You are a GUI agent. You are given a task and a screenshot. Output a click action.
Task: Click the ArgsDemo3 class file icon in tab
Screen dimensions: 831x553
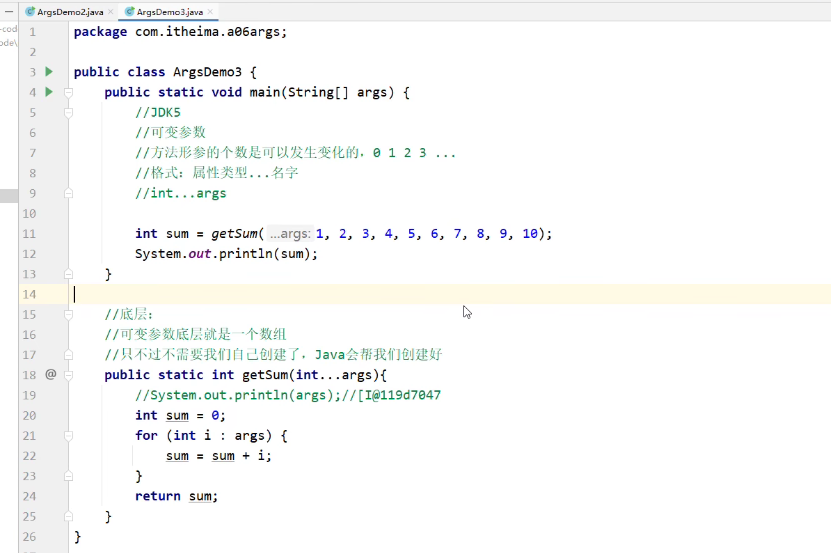coord(129,12)
